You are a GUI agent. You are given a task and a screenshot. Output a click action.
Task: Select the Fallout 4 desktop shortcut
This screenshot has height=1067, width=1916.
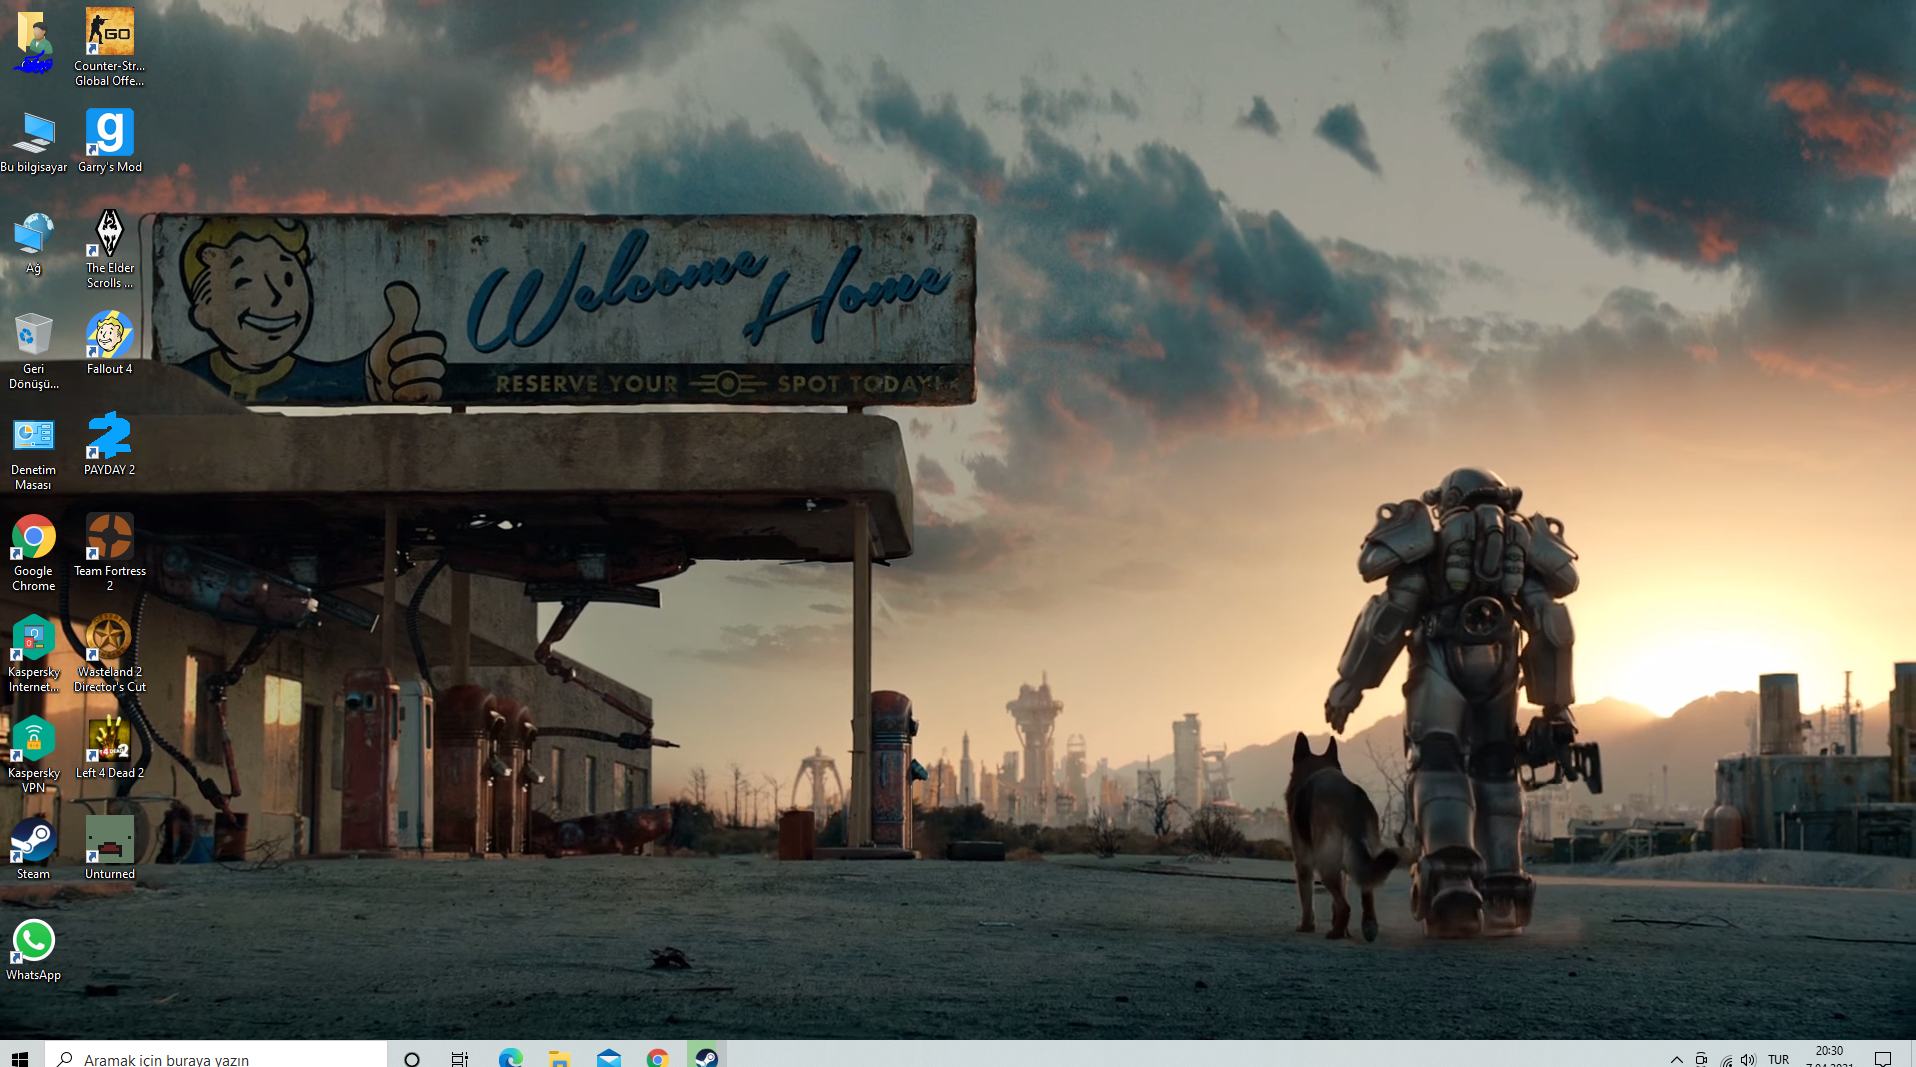click(109, 343)
